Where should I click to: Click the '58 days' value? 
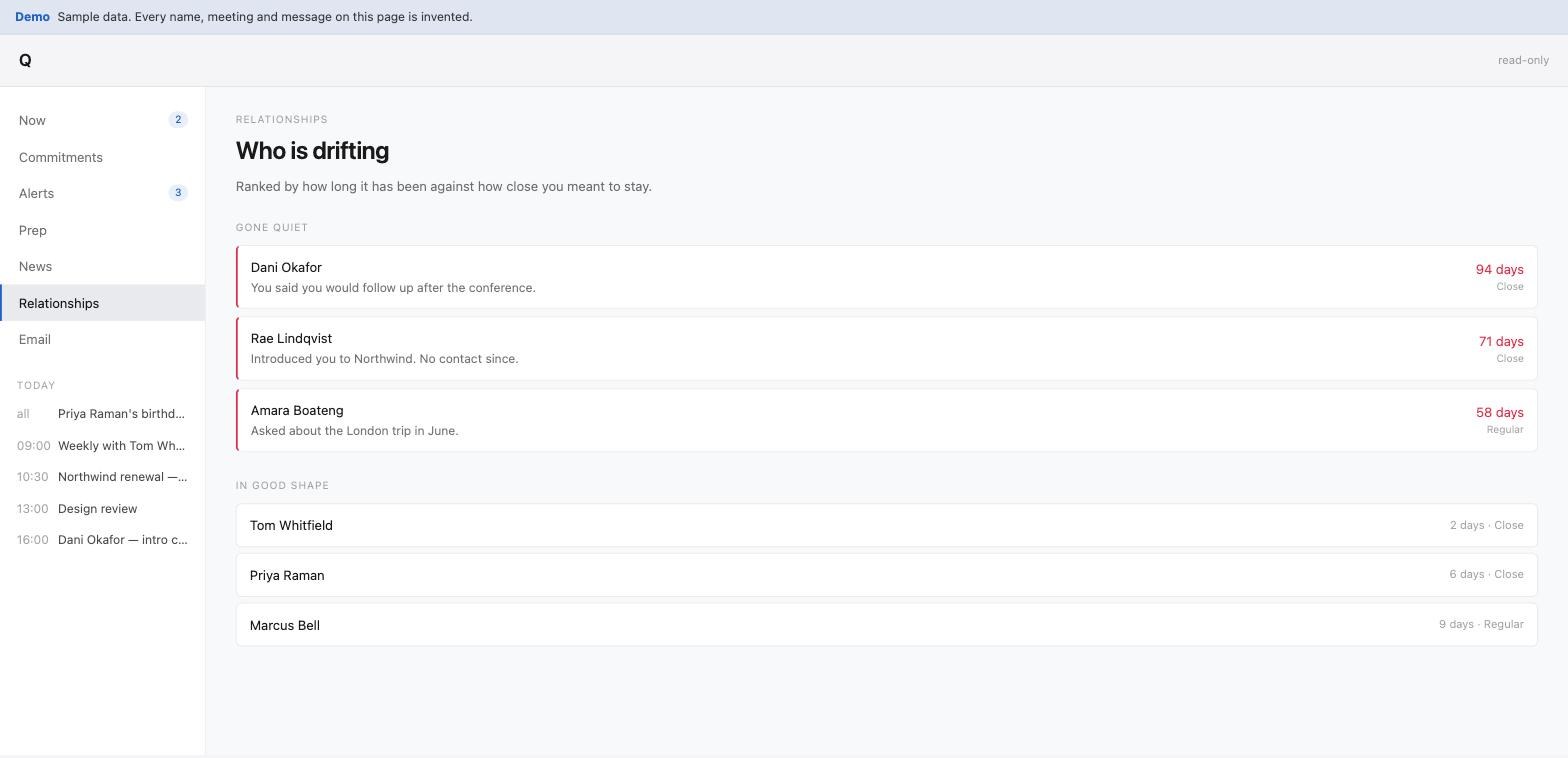[x=1499, y=412]
